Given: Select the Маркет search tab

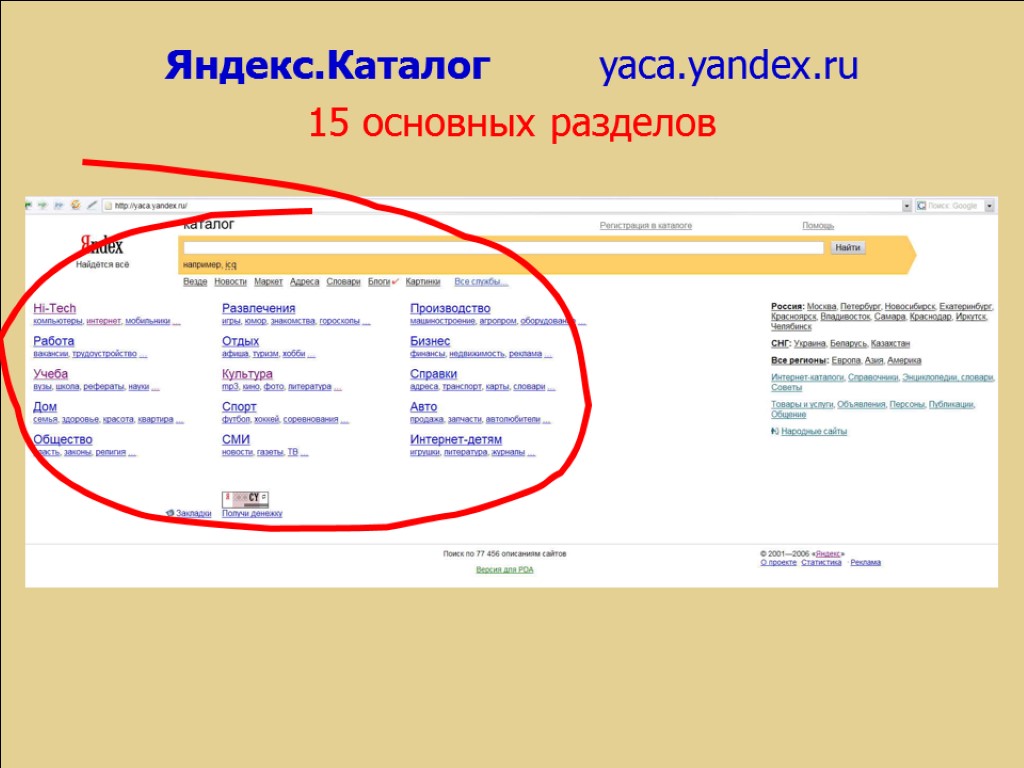Looking at the screenshot, I should 268,281.
